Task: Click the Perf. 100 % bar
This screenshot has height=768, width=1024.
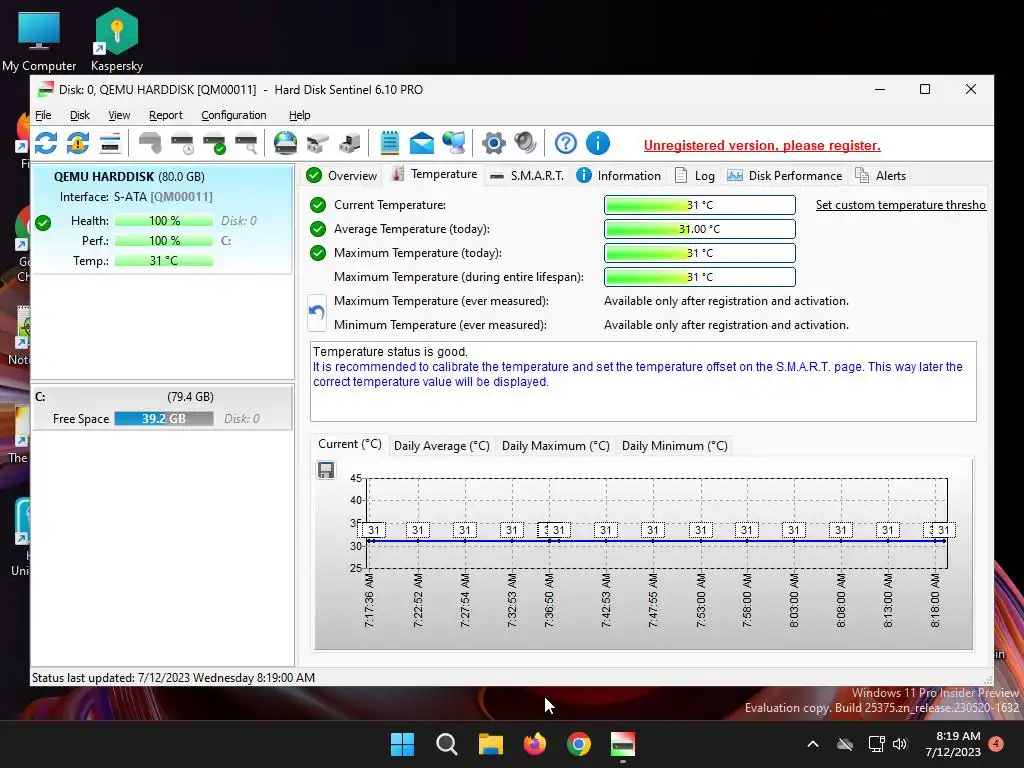Action: pos(164,241)
